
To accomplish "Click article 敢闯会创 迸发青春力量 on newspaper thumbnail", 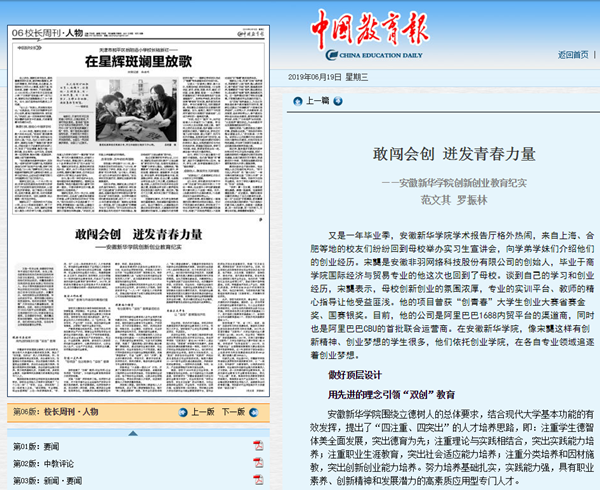I will pos(138,233).
